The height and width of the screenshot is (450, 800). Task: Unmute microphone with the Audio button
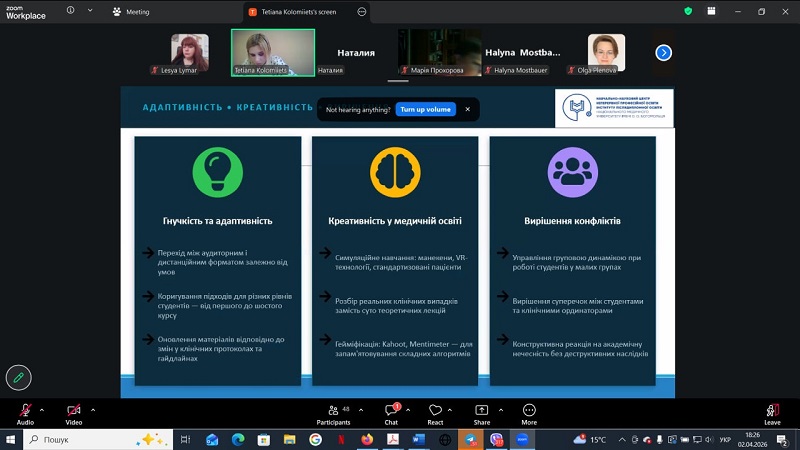click(x=25, y=412)
